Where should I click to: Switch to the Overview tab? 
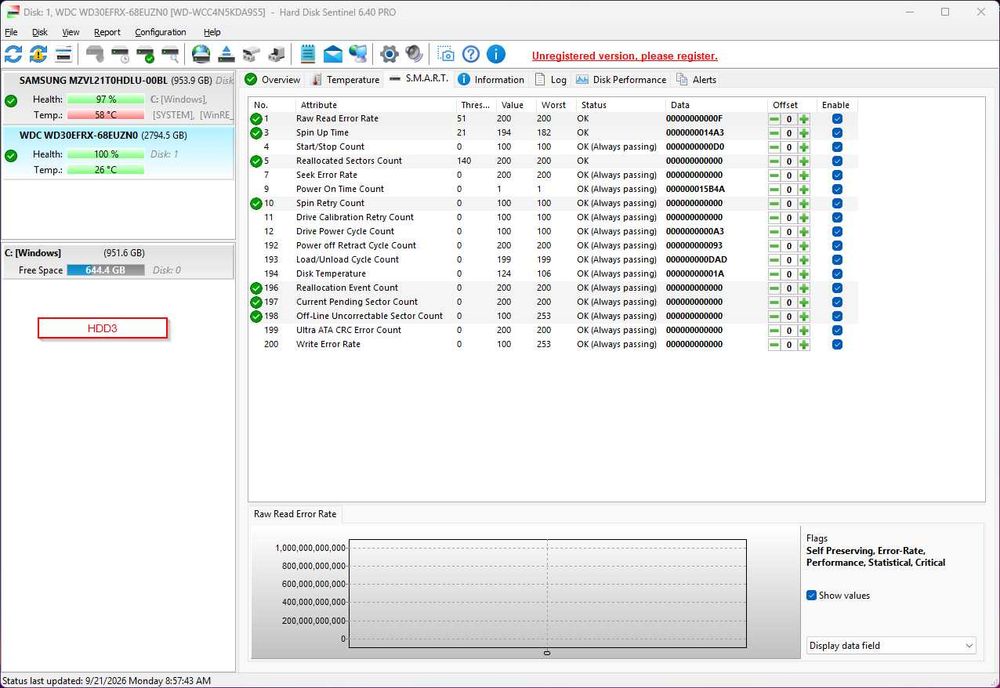point(272,80)
